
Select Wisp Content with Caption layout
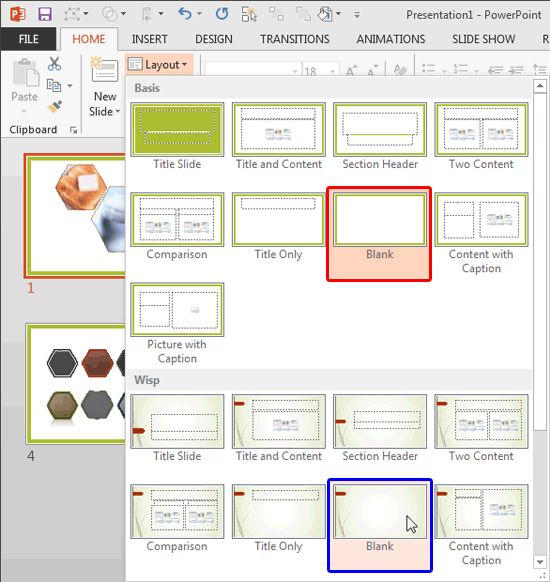point(481,525)
